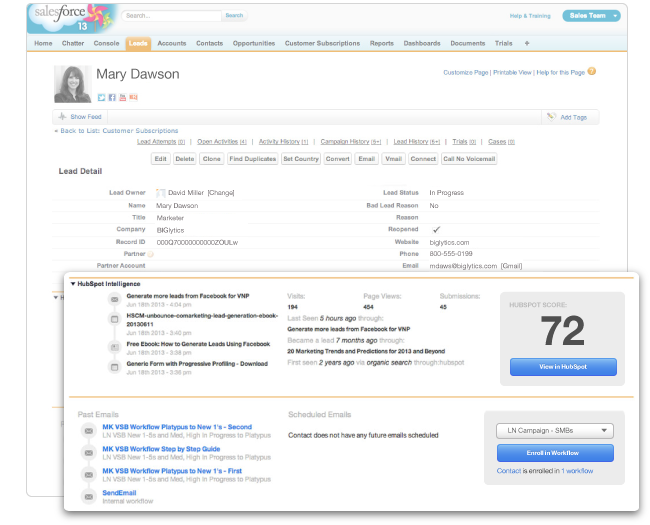The image size is (650, 525).
Task: Click the Add Tags pencil icon
Action: (x=551, y=117)
